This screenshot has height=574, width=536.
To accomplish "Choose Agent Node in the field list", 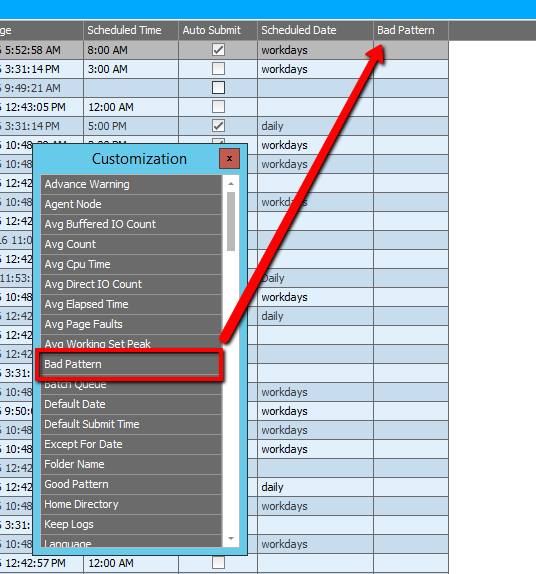I will coord(131,204).
